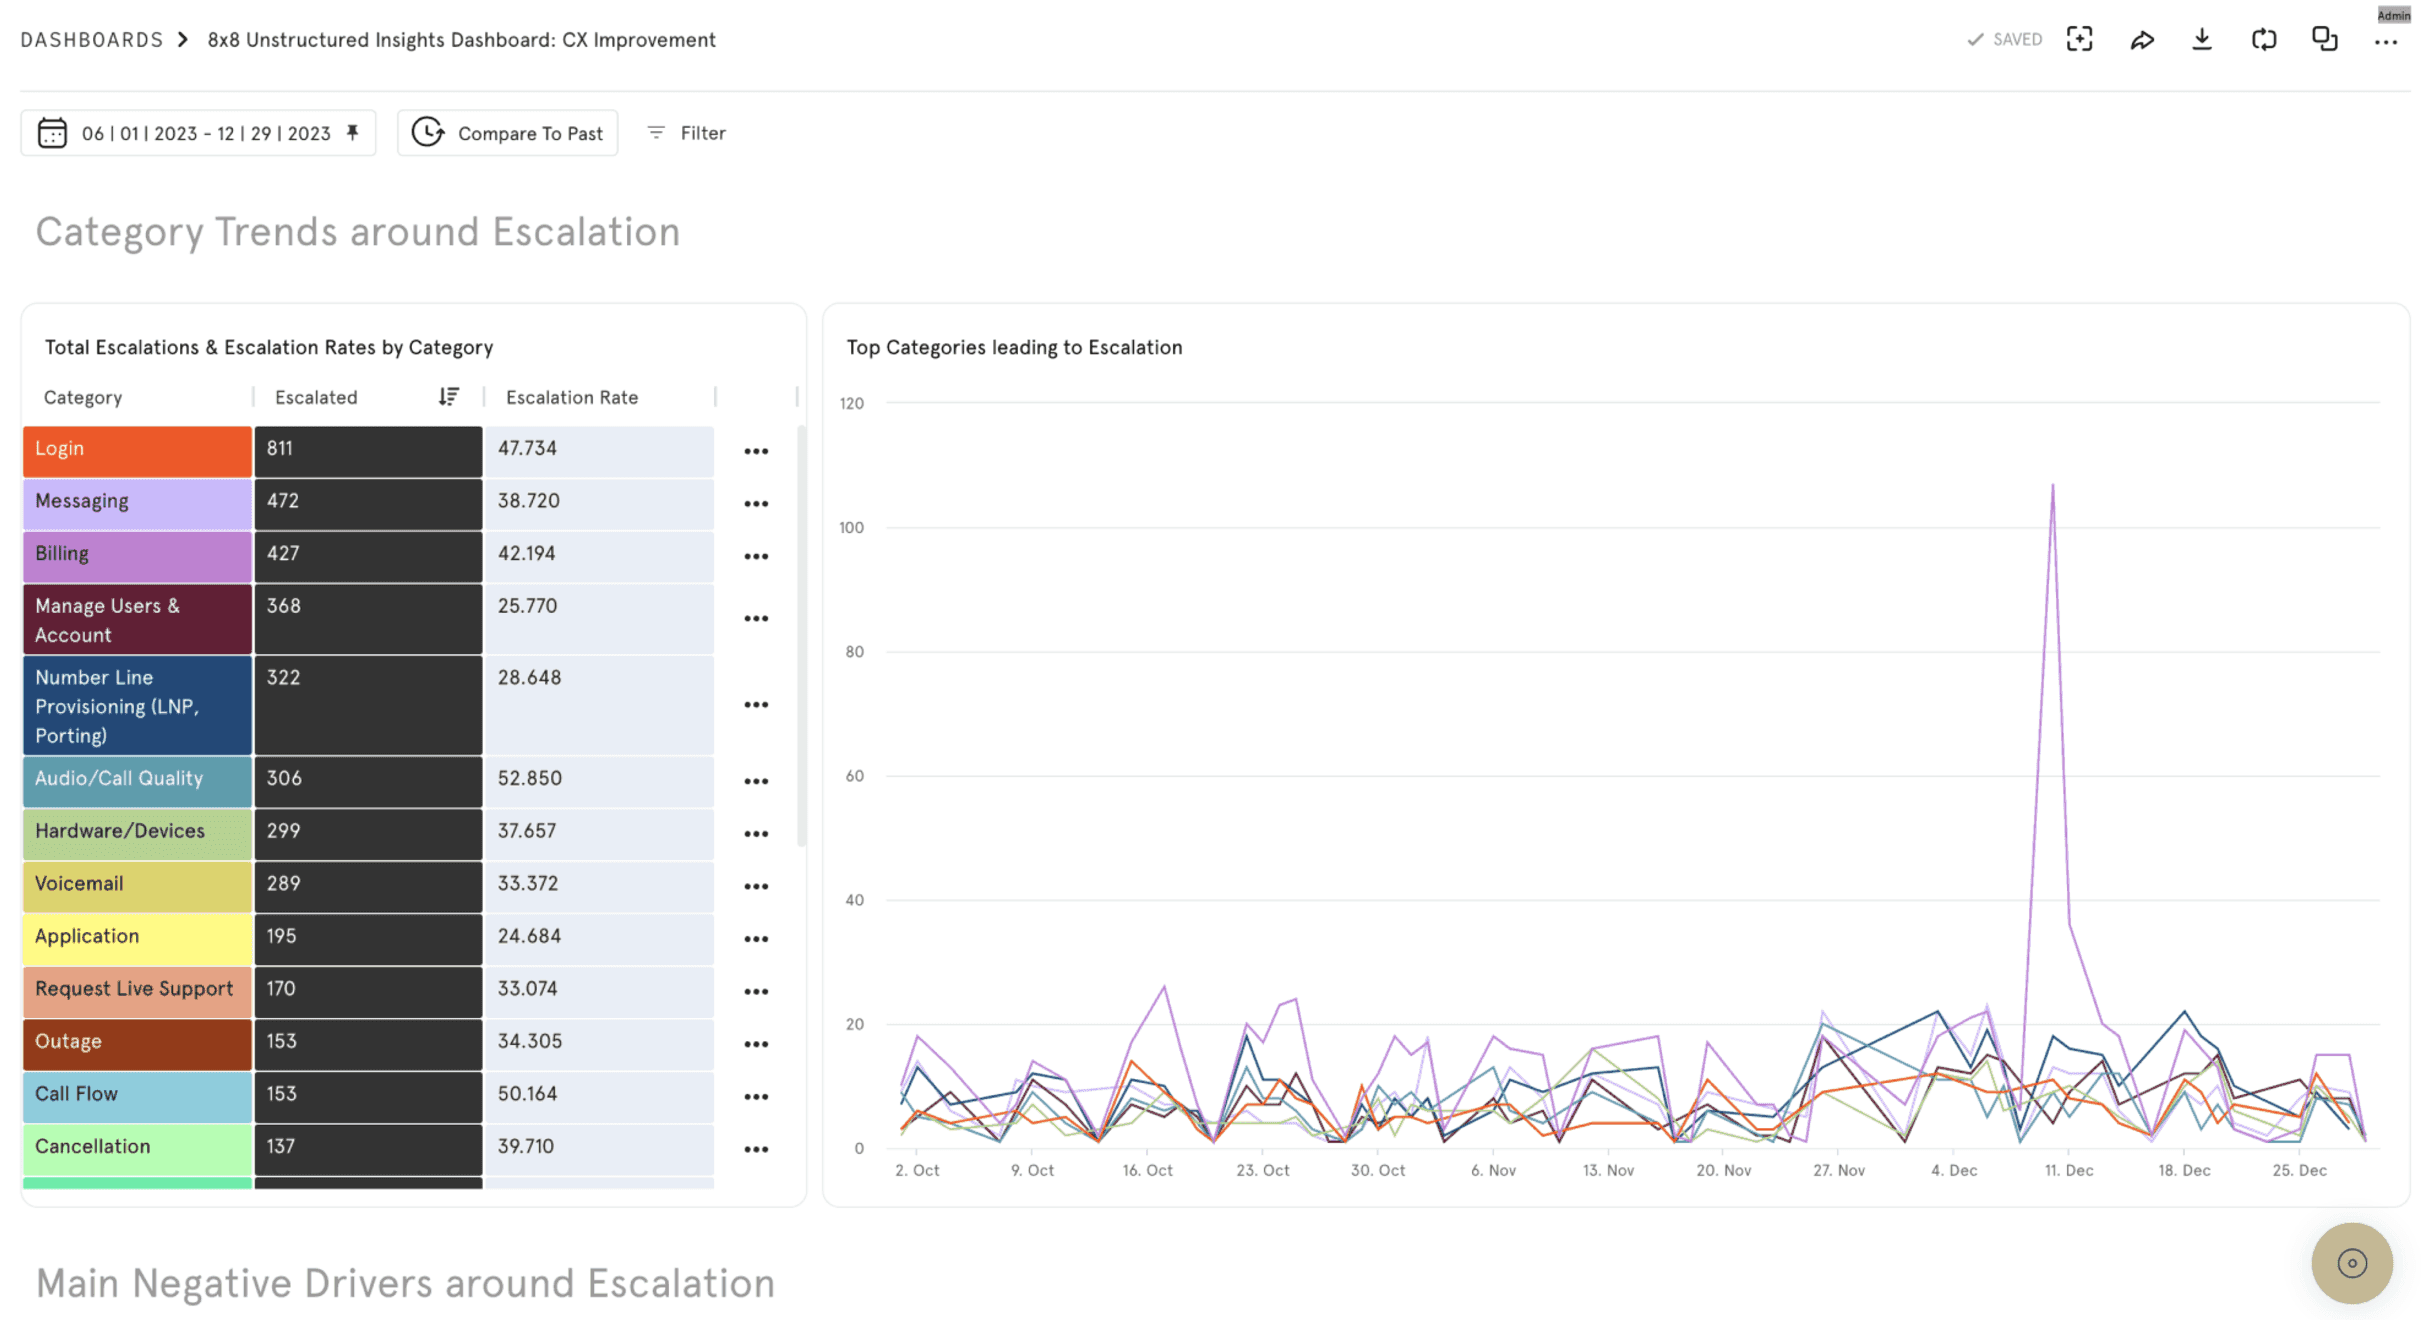Click the Category column header
The width and height of the screenshot is (2424, 1320).
point(83,397)
